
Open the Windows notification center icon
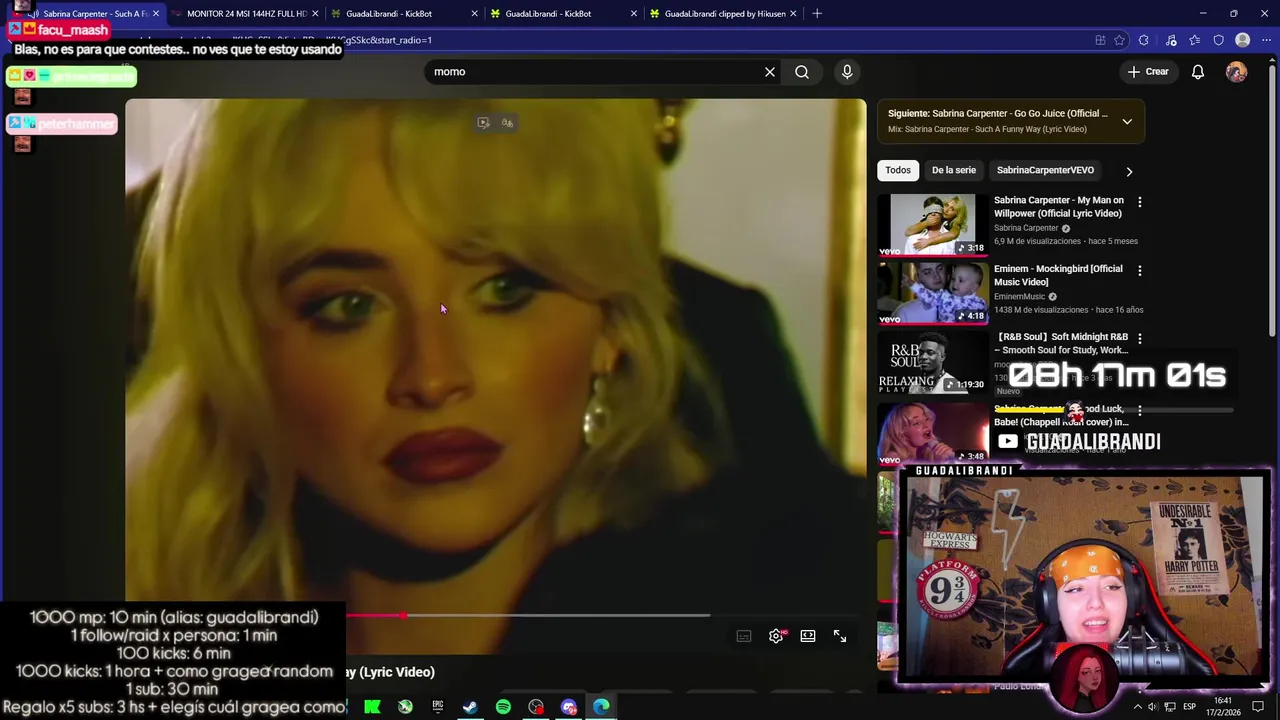pos(1259,707)
